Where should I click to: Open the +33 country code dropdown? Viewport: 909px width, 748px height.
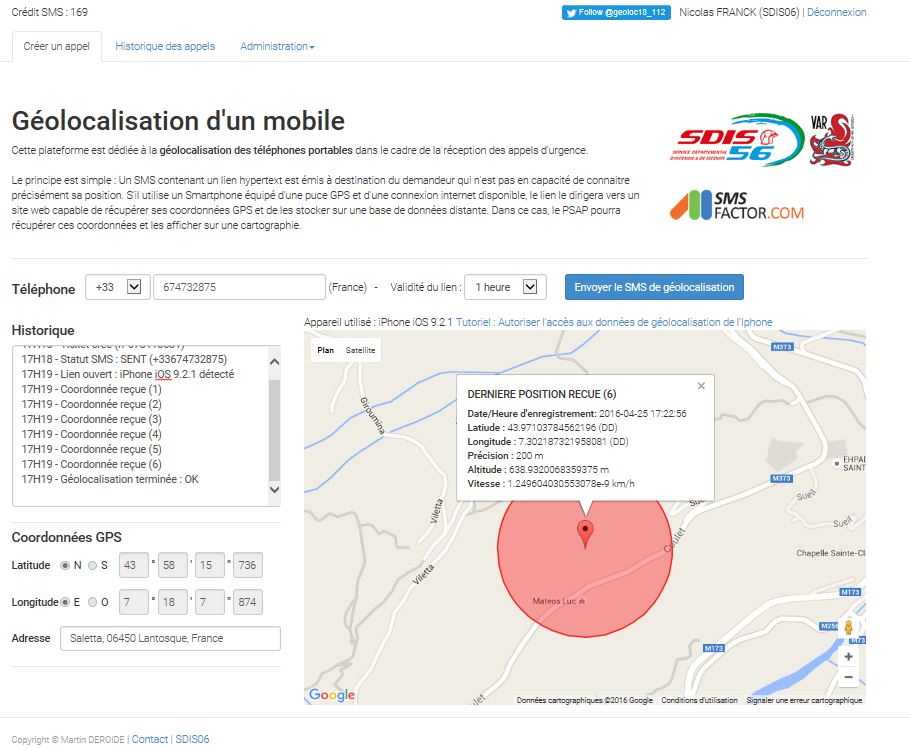click(118, 287)
